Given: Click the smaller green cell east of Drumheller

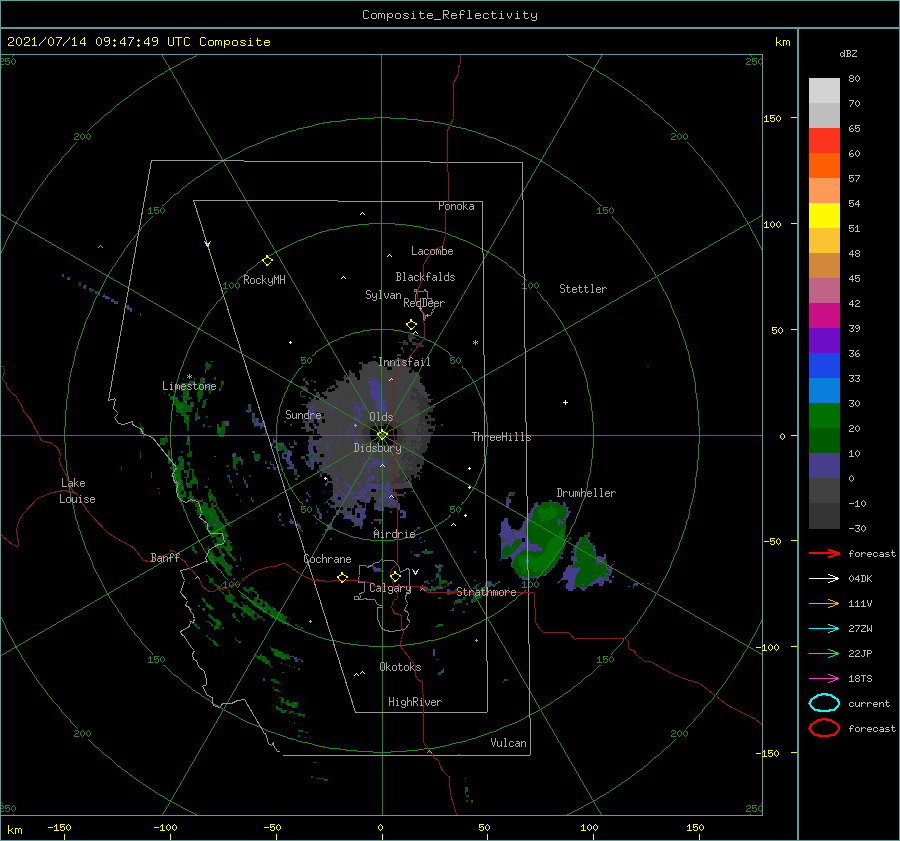Looking at the screenshot, I should (x=588, y=564).
